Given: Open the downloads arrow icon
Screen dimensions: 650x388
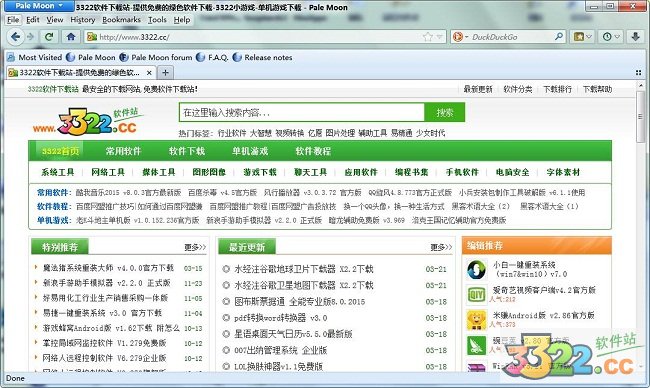Looking at the screenshot, I should pyautogui.click(x=635, y=37).
